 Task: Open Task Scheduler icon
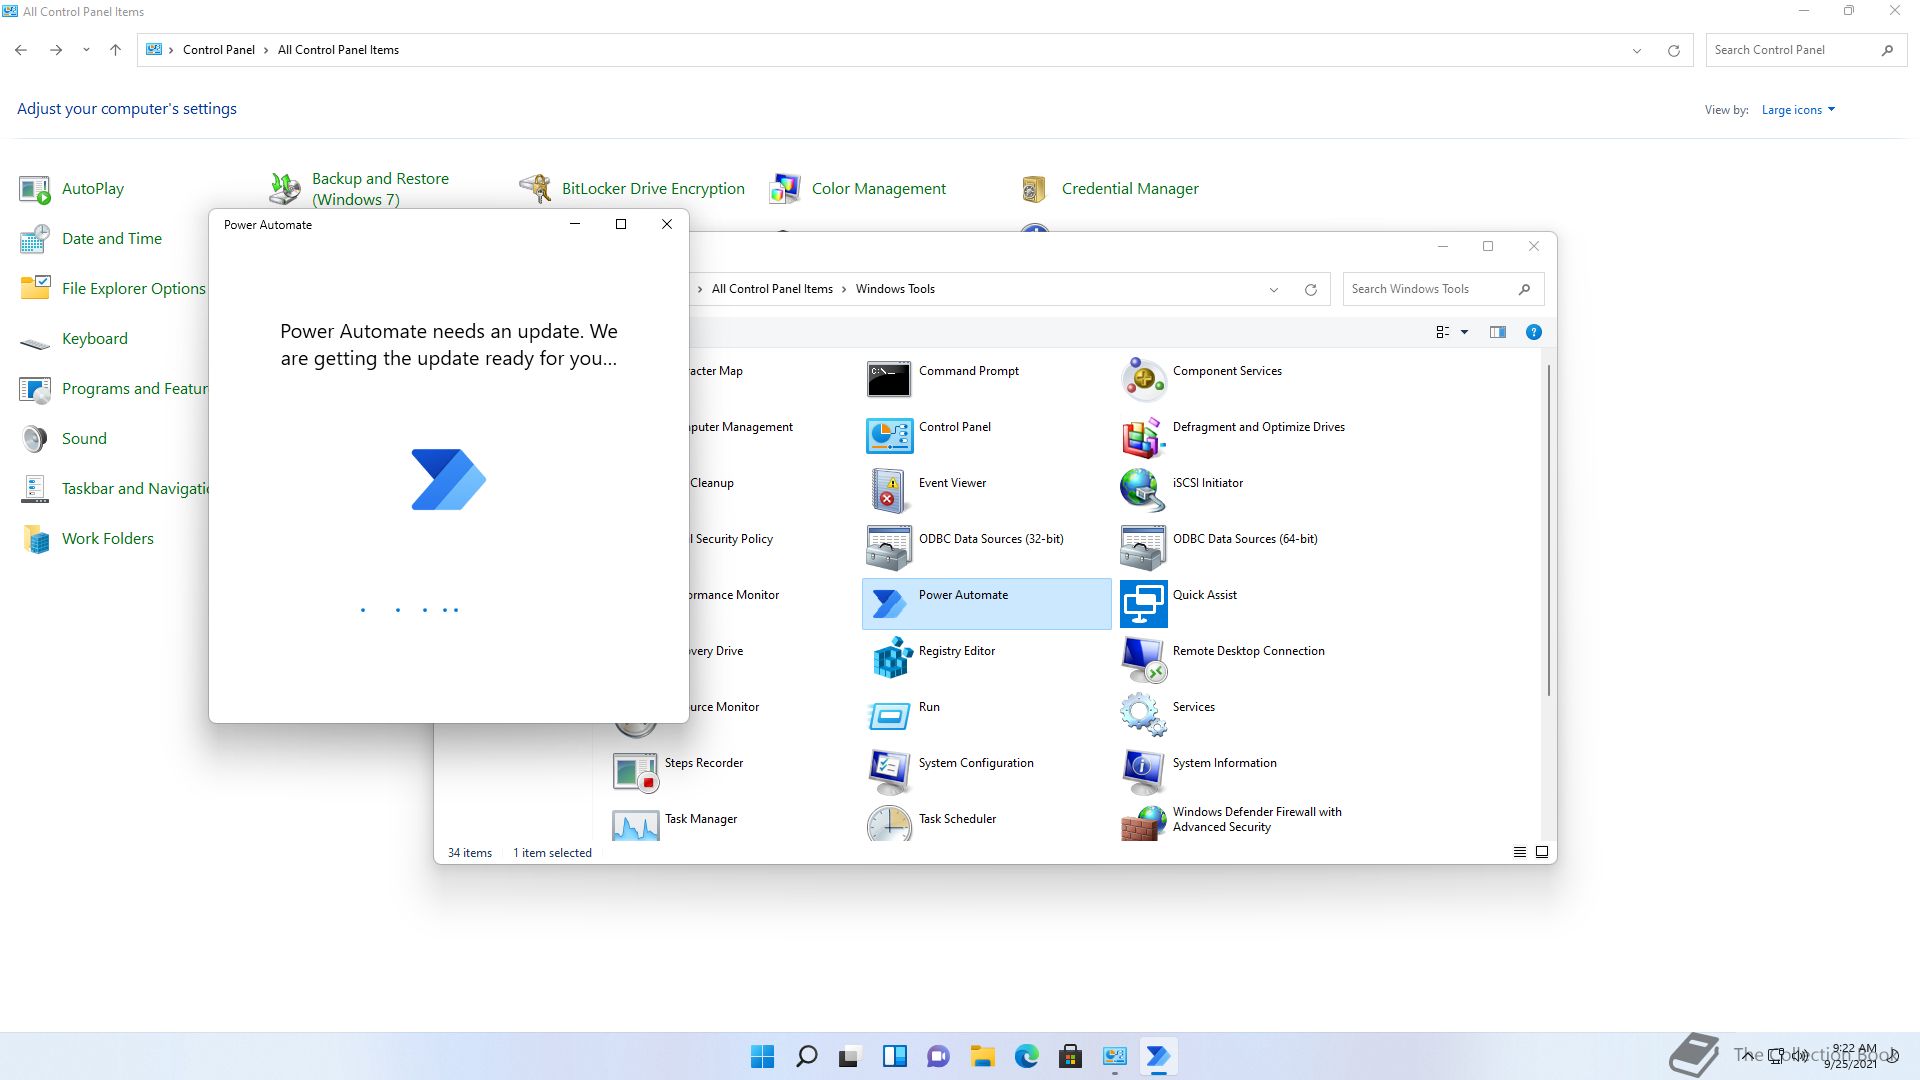tap(889, 823)
